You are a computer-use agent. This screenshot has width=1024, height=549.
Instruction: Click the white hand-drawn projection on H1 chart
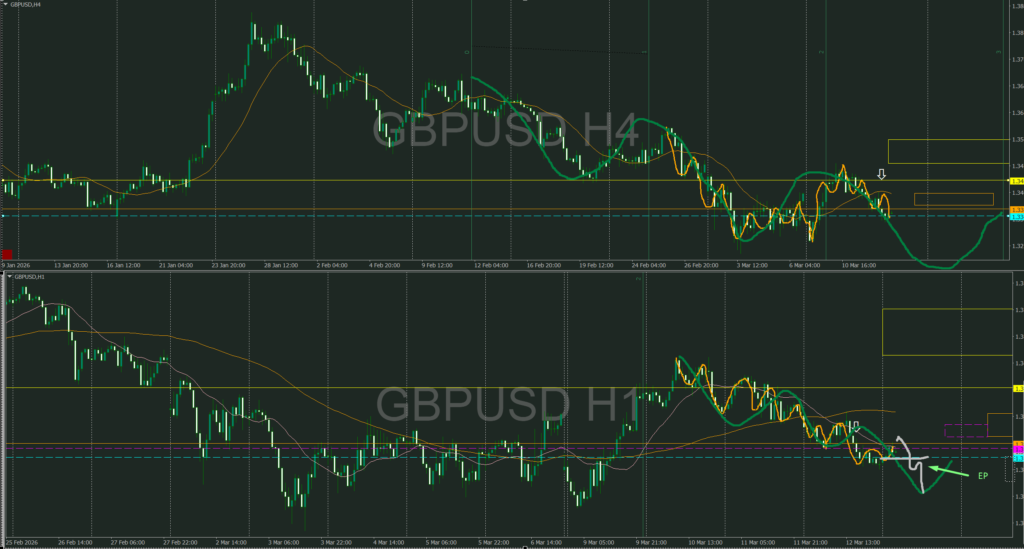(911, 461)
